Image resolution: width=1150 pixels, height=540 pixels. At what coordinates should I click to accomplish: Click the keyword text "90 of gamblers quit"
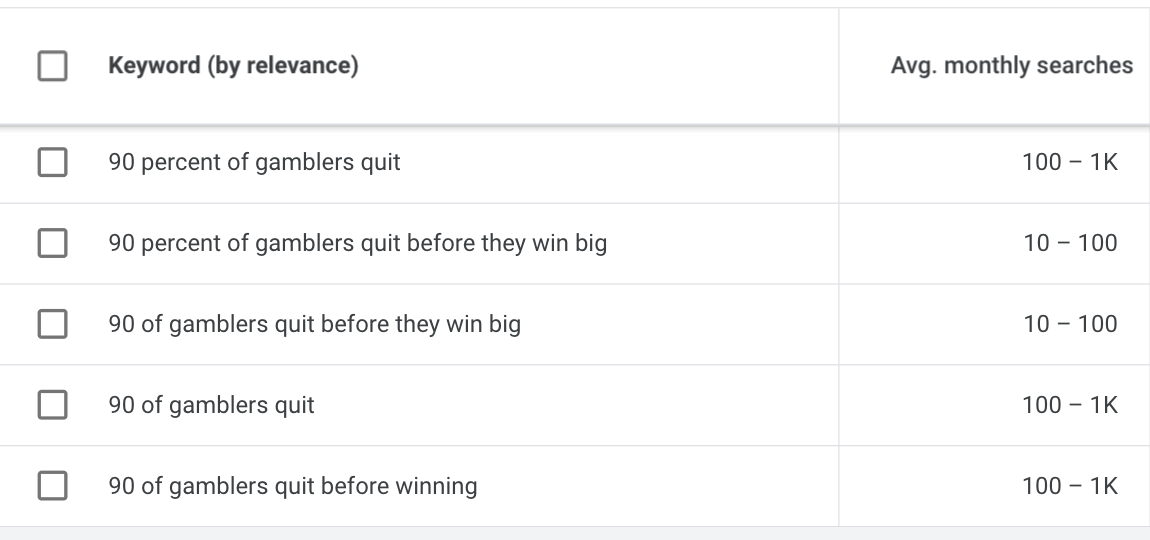tap(211, 406)
